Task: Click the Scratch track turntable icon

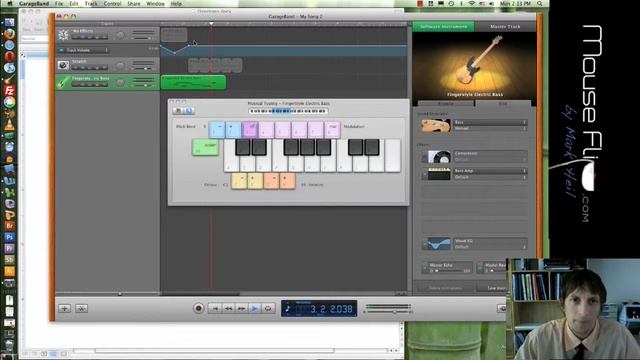Action: coord(63,65)
